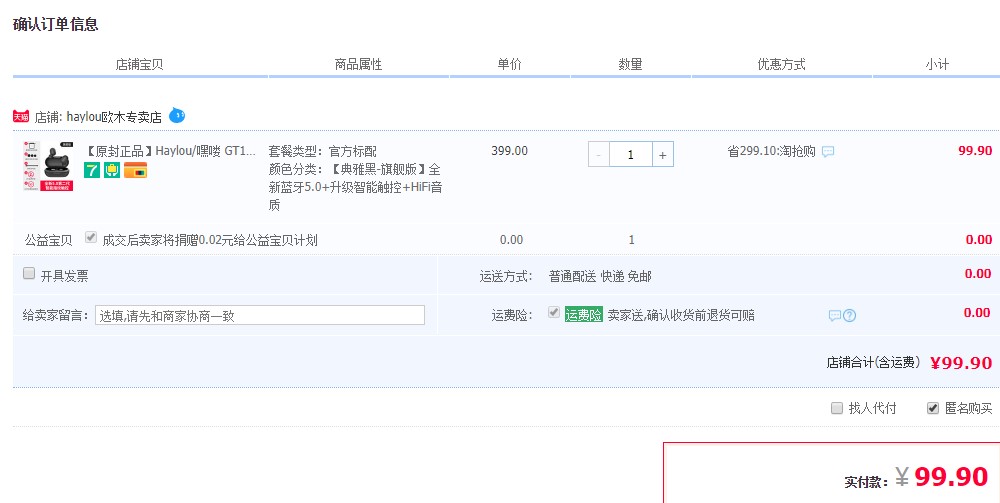1000x503 pixels.
Task: Open the blue Wangwang chat icon
Action: [177, 116]
